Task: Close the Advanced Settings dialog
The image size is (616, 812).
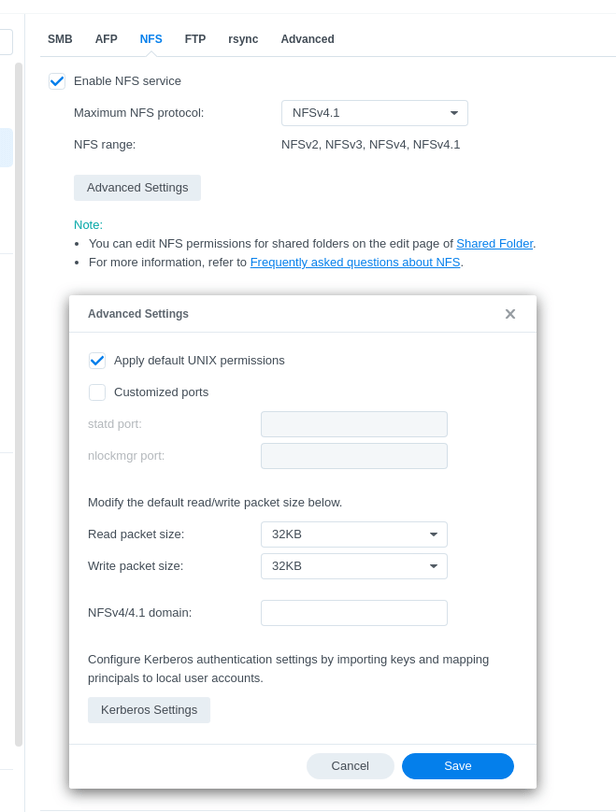Action: click(x=510, y=314)
